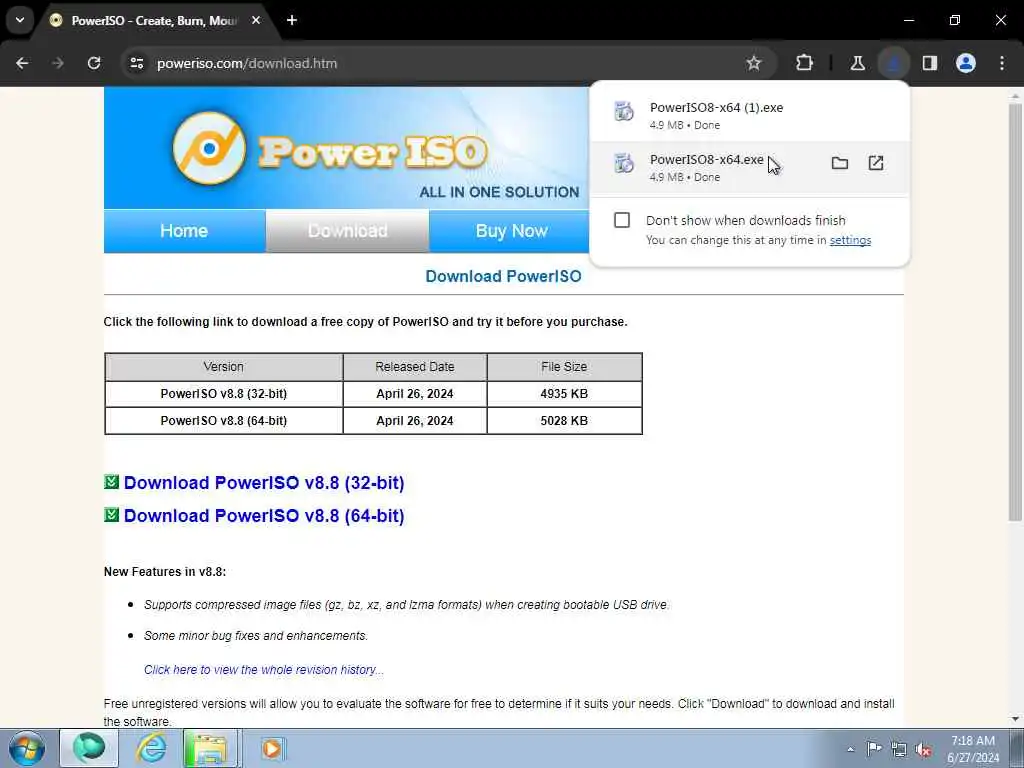Click the Version column header
The height and width of the screenshot is (768, 1024).
click(x=224, y=367)
